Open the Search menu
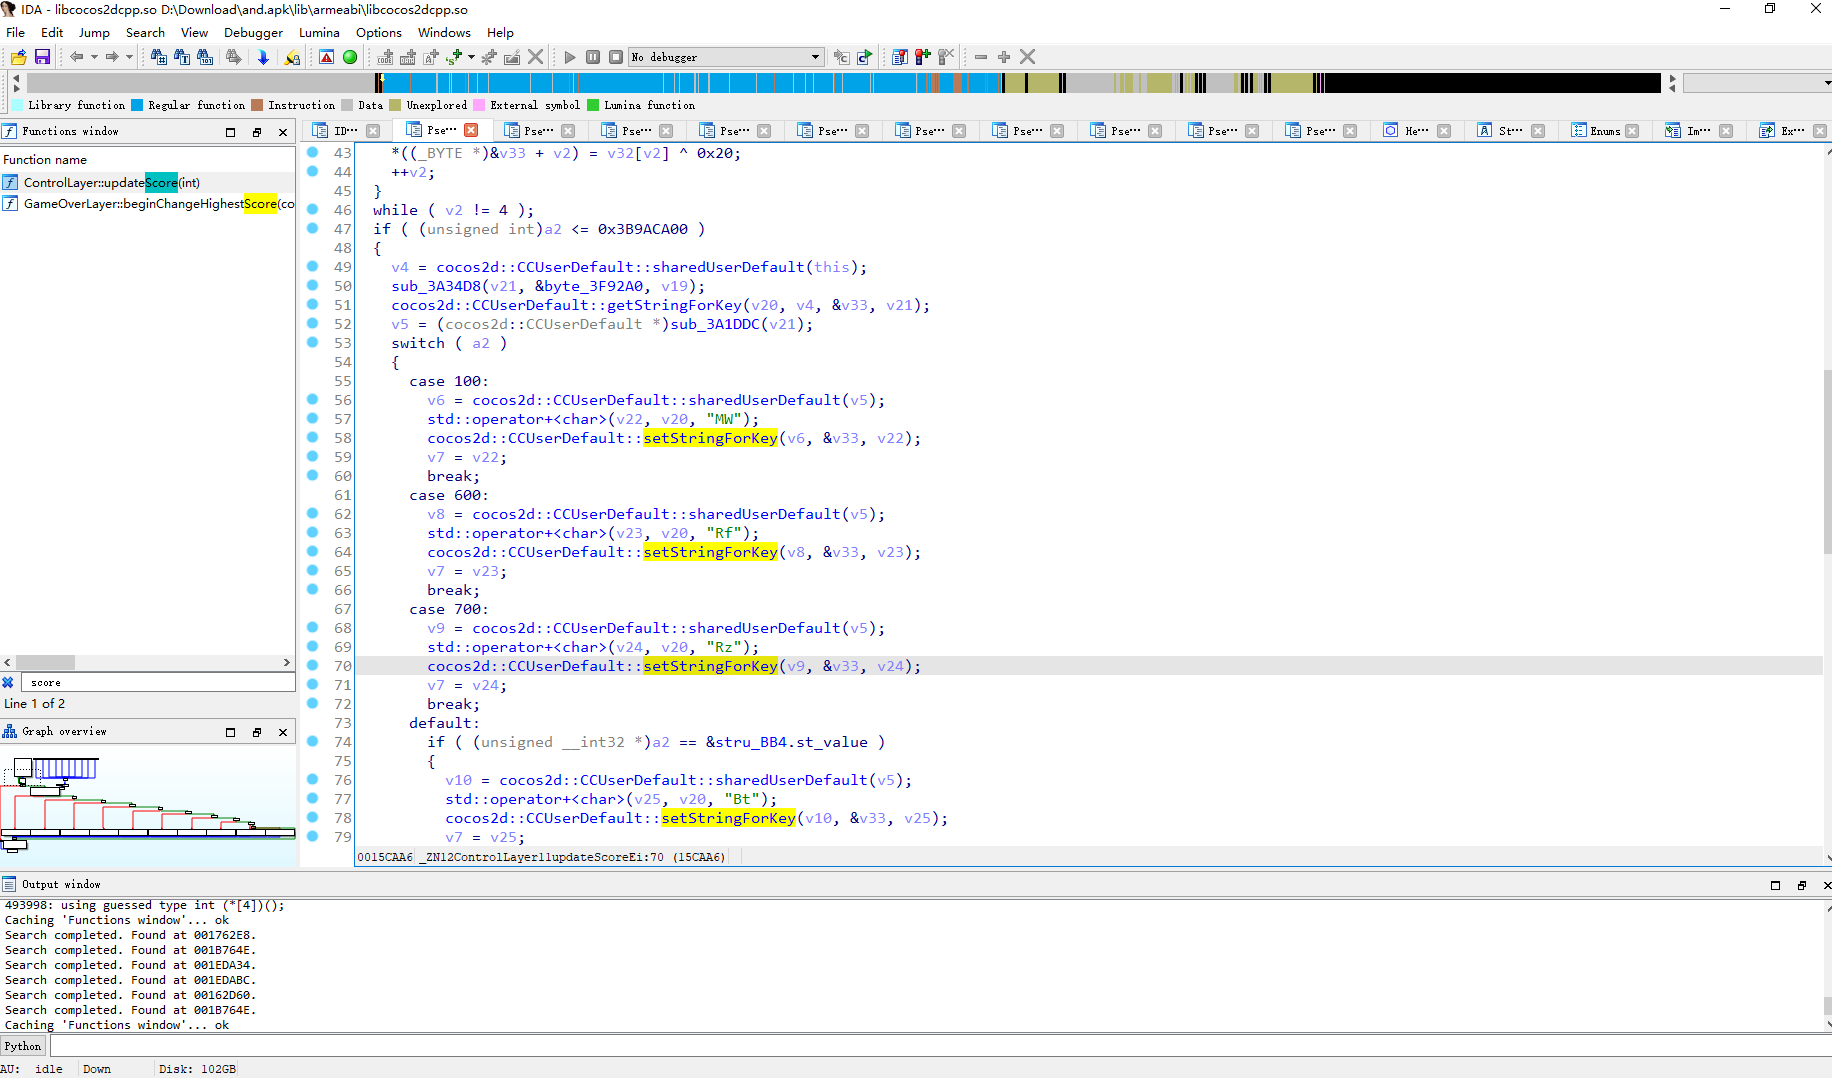 pos(145,32)
